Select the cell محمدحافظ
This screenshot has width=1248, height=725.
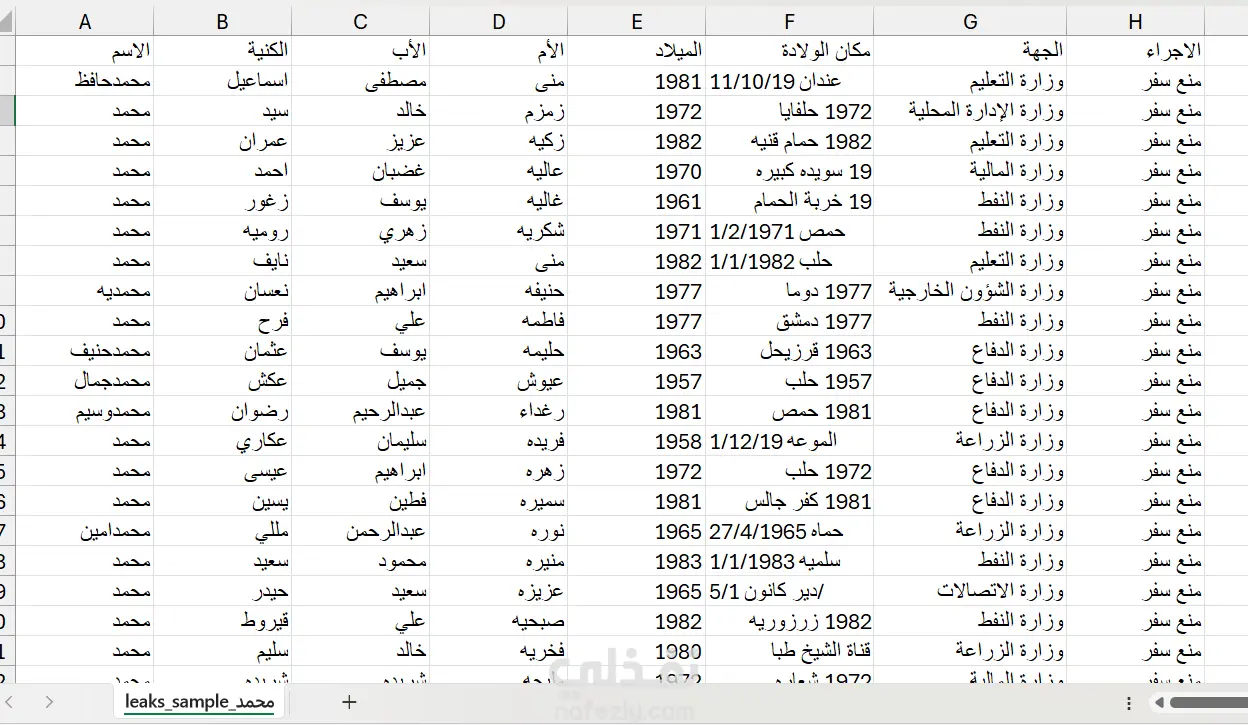[x=85, y=81]
